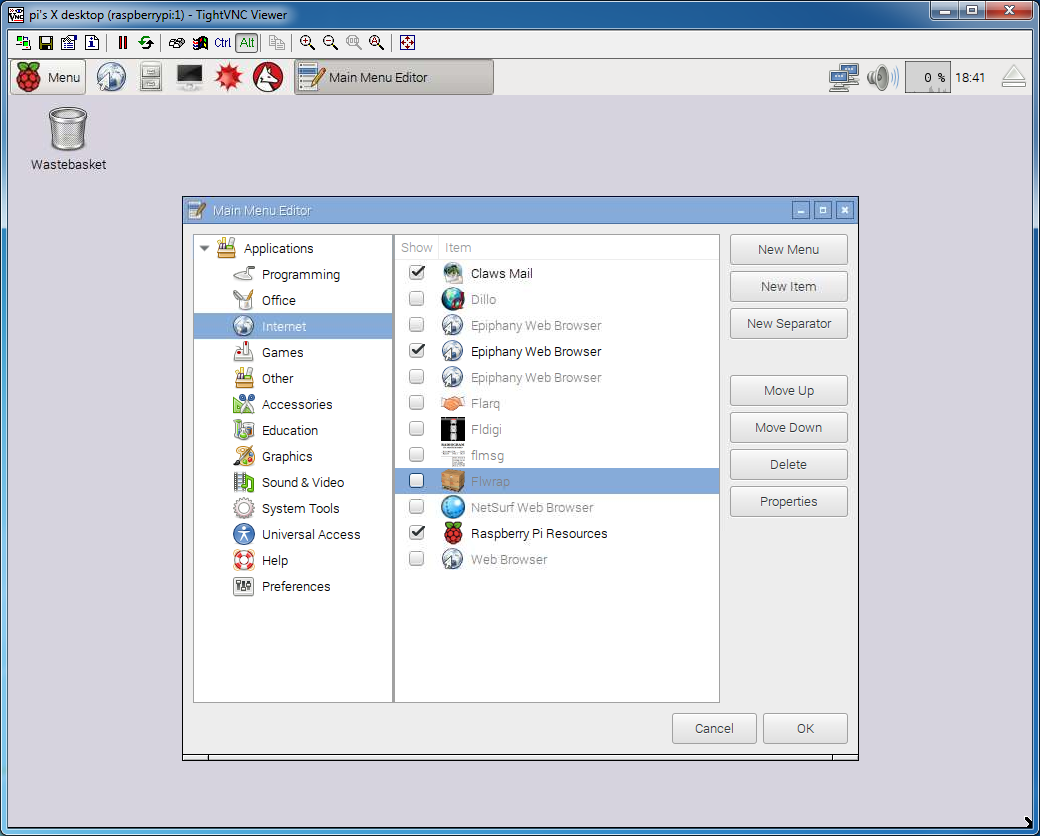Enable the NetSurf Web Browser checkbox
Screen dimensions: 1040x836
pyautogui.click(x=417, y=507)
